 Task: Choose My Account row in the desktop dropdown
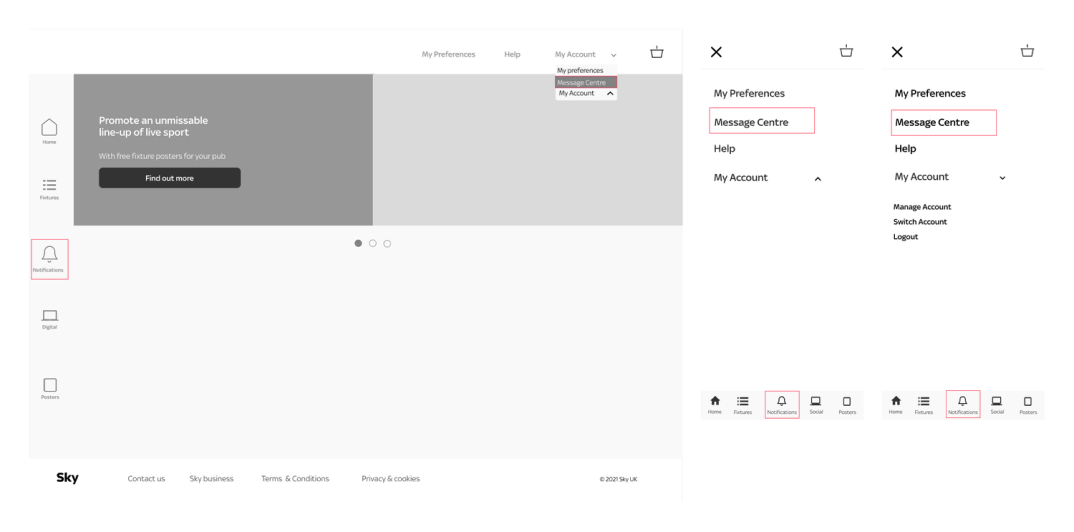[x=586, y=93]
